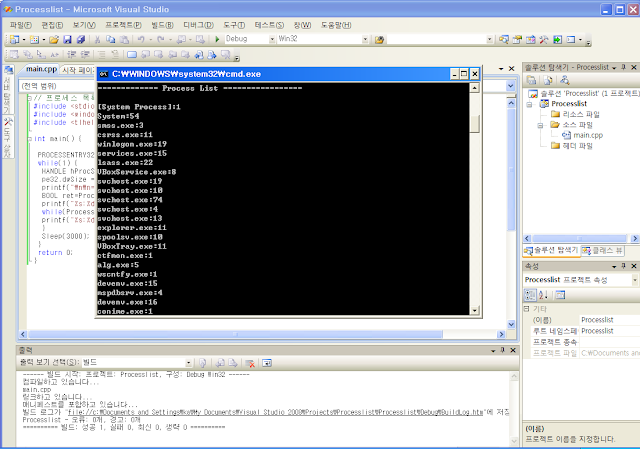Screen dimensions: 640x449
Task: Click the Save All icon
Action: 81,39
